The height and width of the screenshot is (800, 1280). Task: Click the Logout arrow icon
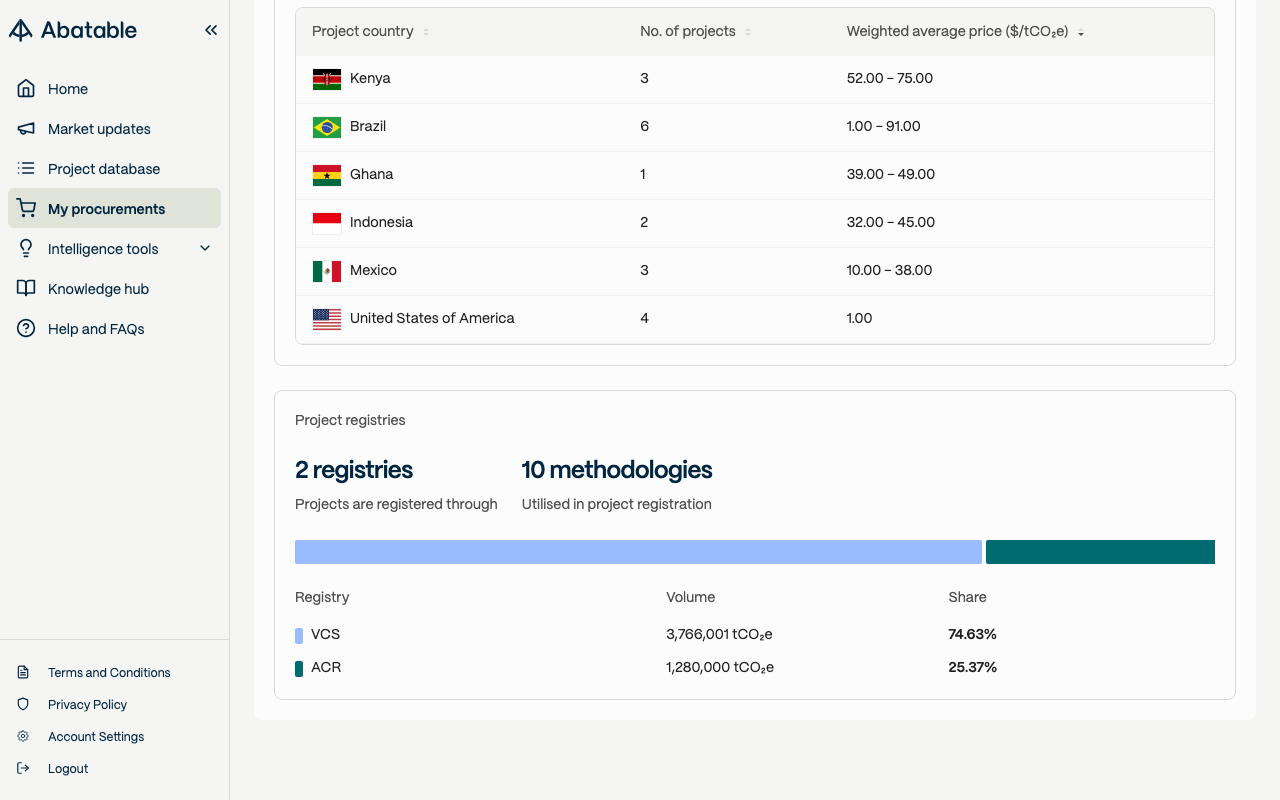coord(24,769)
